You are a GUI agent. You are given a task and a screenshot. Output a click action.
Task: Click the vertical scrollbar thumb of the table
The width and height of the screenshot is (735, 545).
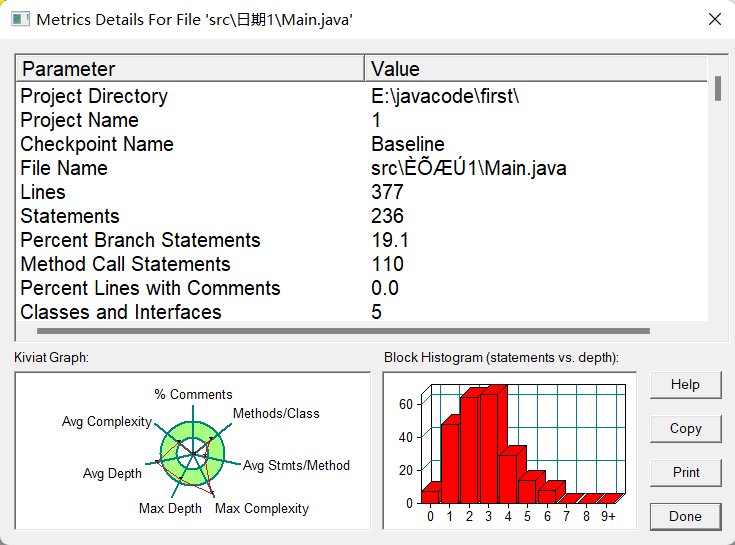[x=717, y=89]
